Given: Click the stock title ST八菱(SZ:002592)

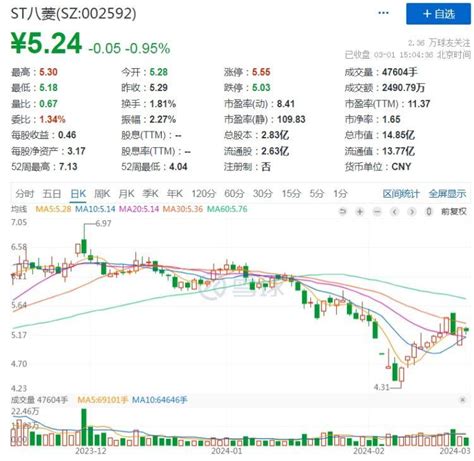Looking at the screenshot, I should 73,14.
